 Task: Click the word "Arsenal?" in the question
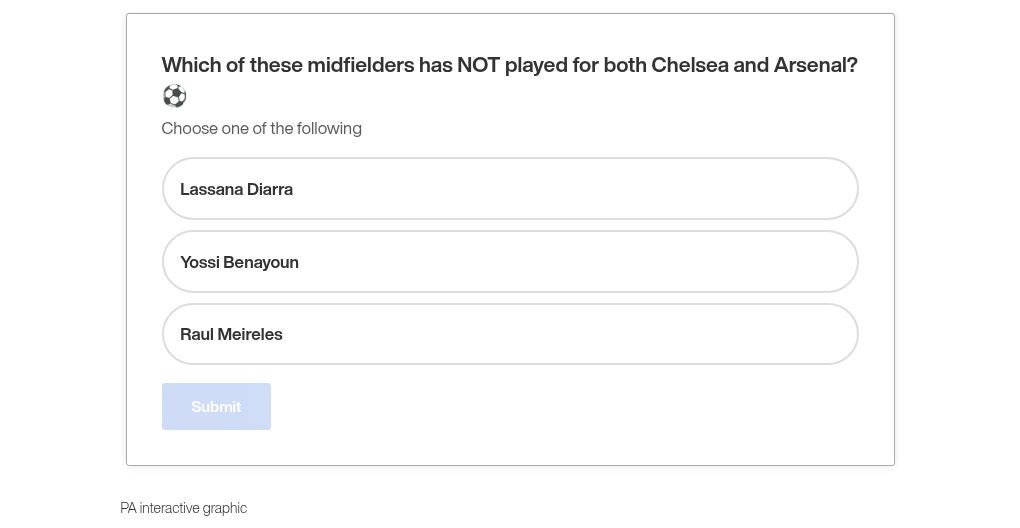(x=815, y=66)
